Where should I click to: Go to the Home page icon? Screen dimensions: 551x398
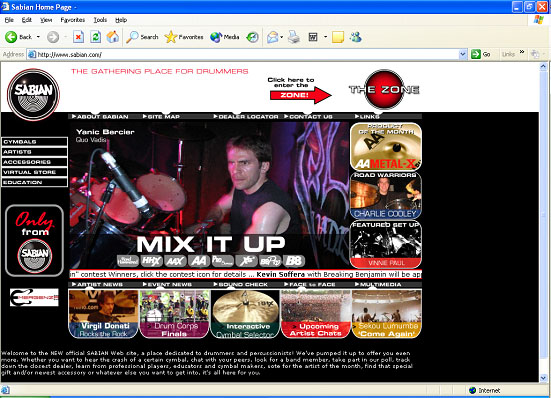(112, 37)
